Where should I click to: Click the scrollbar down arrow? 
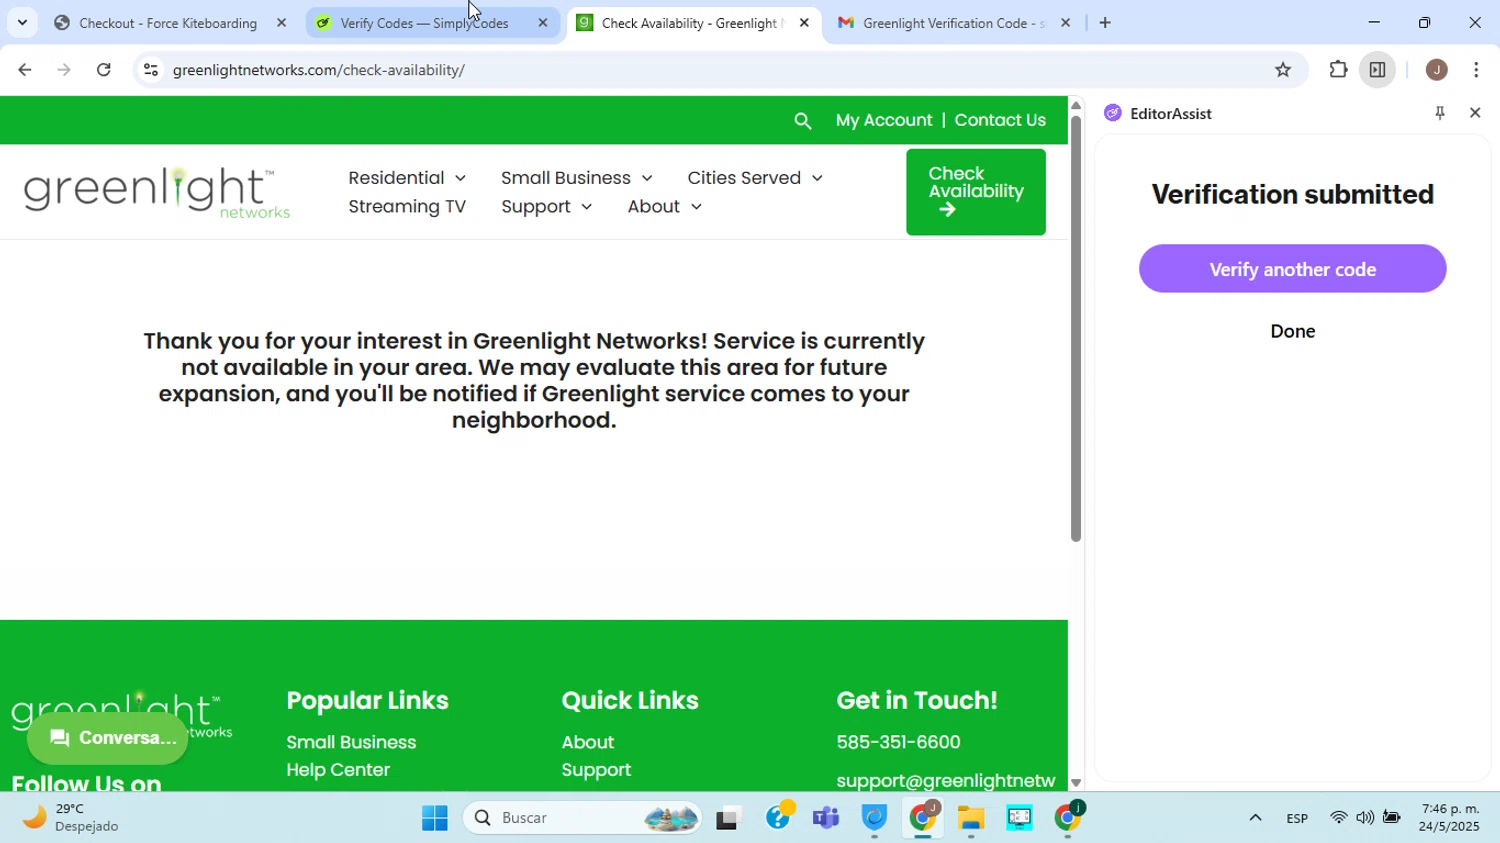coord(1076,783)
